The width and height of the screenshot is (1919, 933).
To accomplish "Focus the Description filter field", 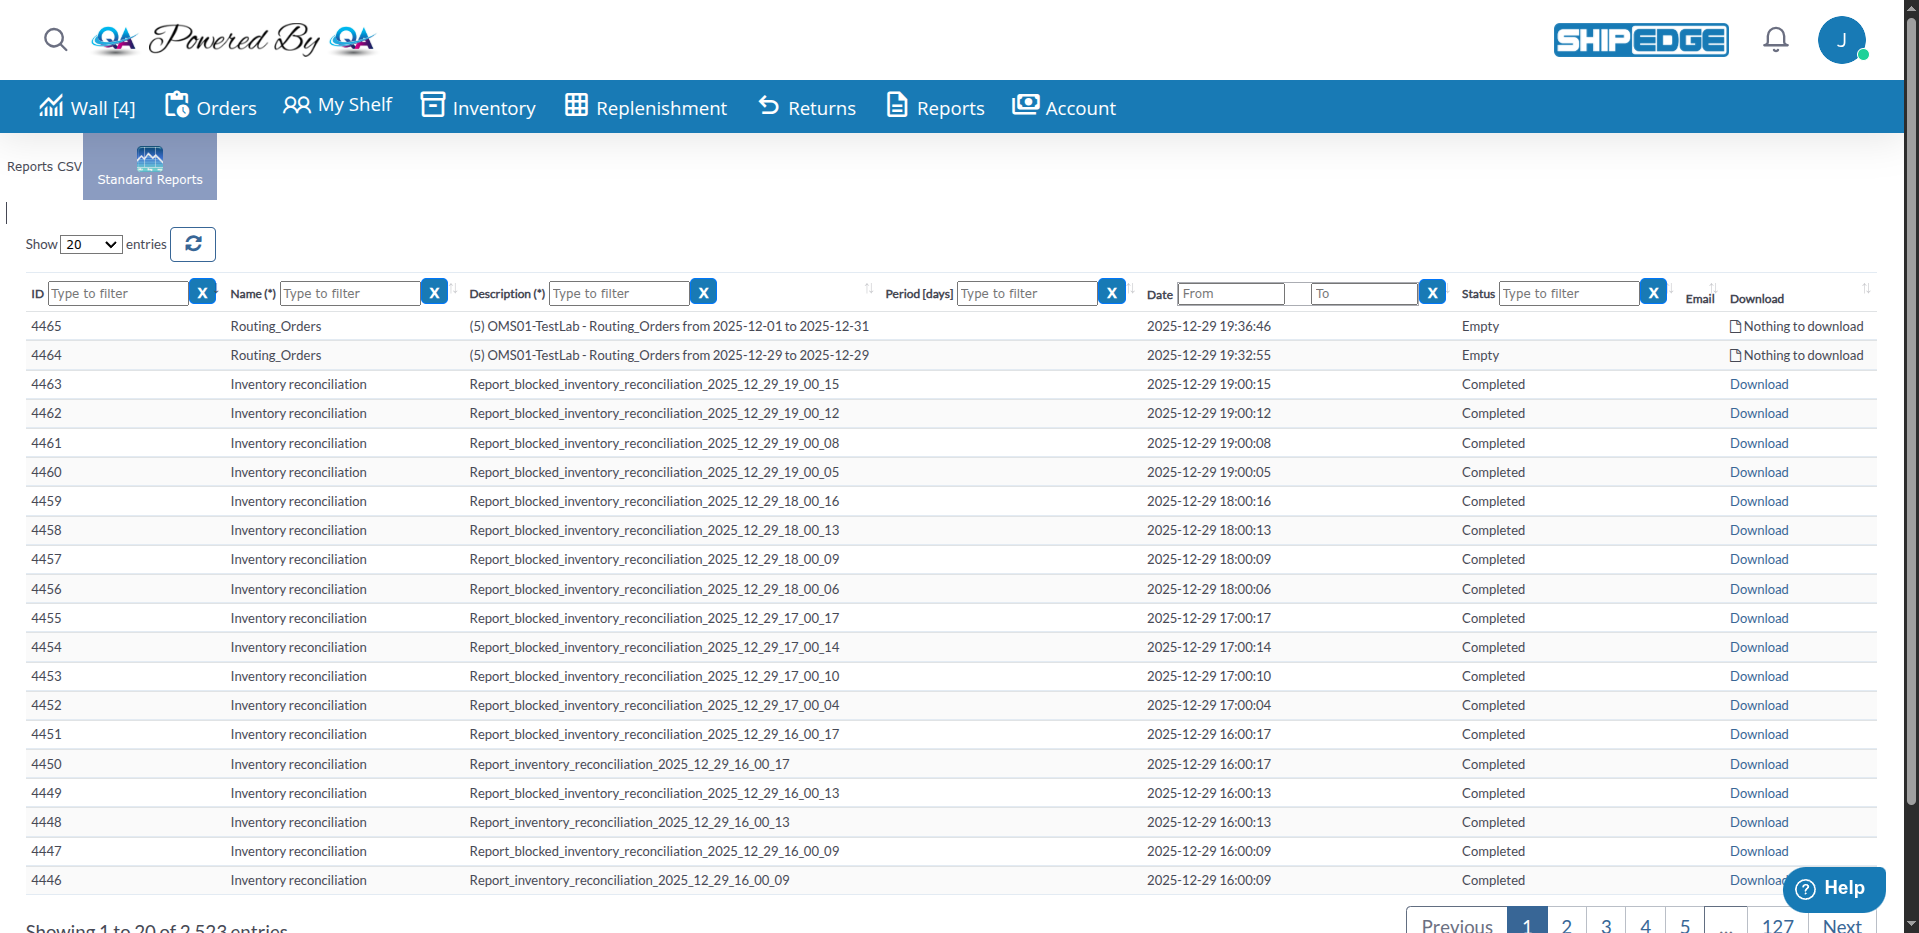I will tap(619, 294).
